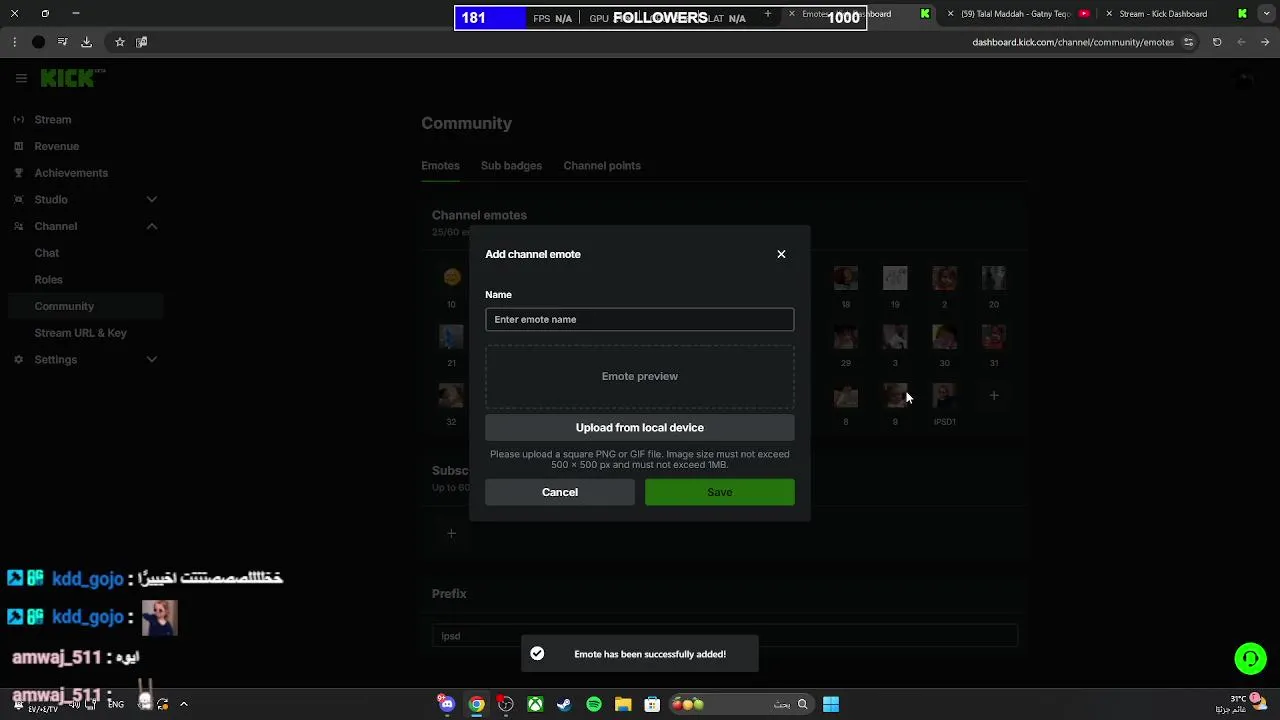Show hidden system tray icons
The width and height of the screenshot is (1280, 720).
[x=183, y=704]
